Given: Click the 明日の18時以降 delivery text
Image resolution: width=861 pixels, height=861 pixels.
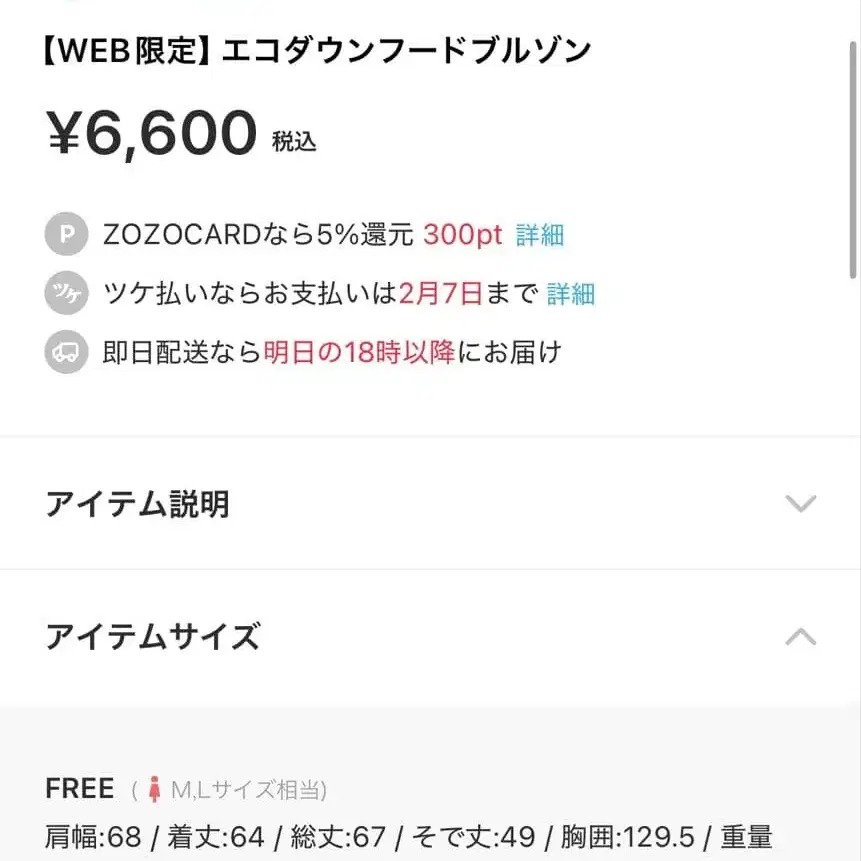Looking at the screenshot, I should [362, 352].
